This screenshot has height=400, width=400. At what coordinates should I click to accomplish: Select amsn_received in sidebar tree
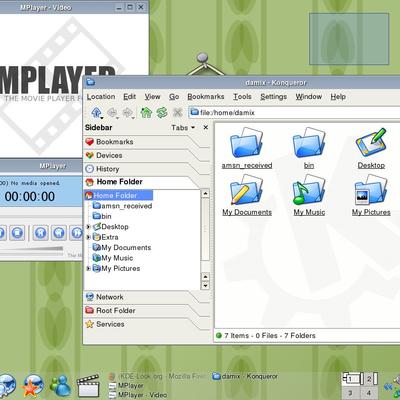coord(122,206)
